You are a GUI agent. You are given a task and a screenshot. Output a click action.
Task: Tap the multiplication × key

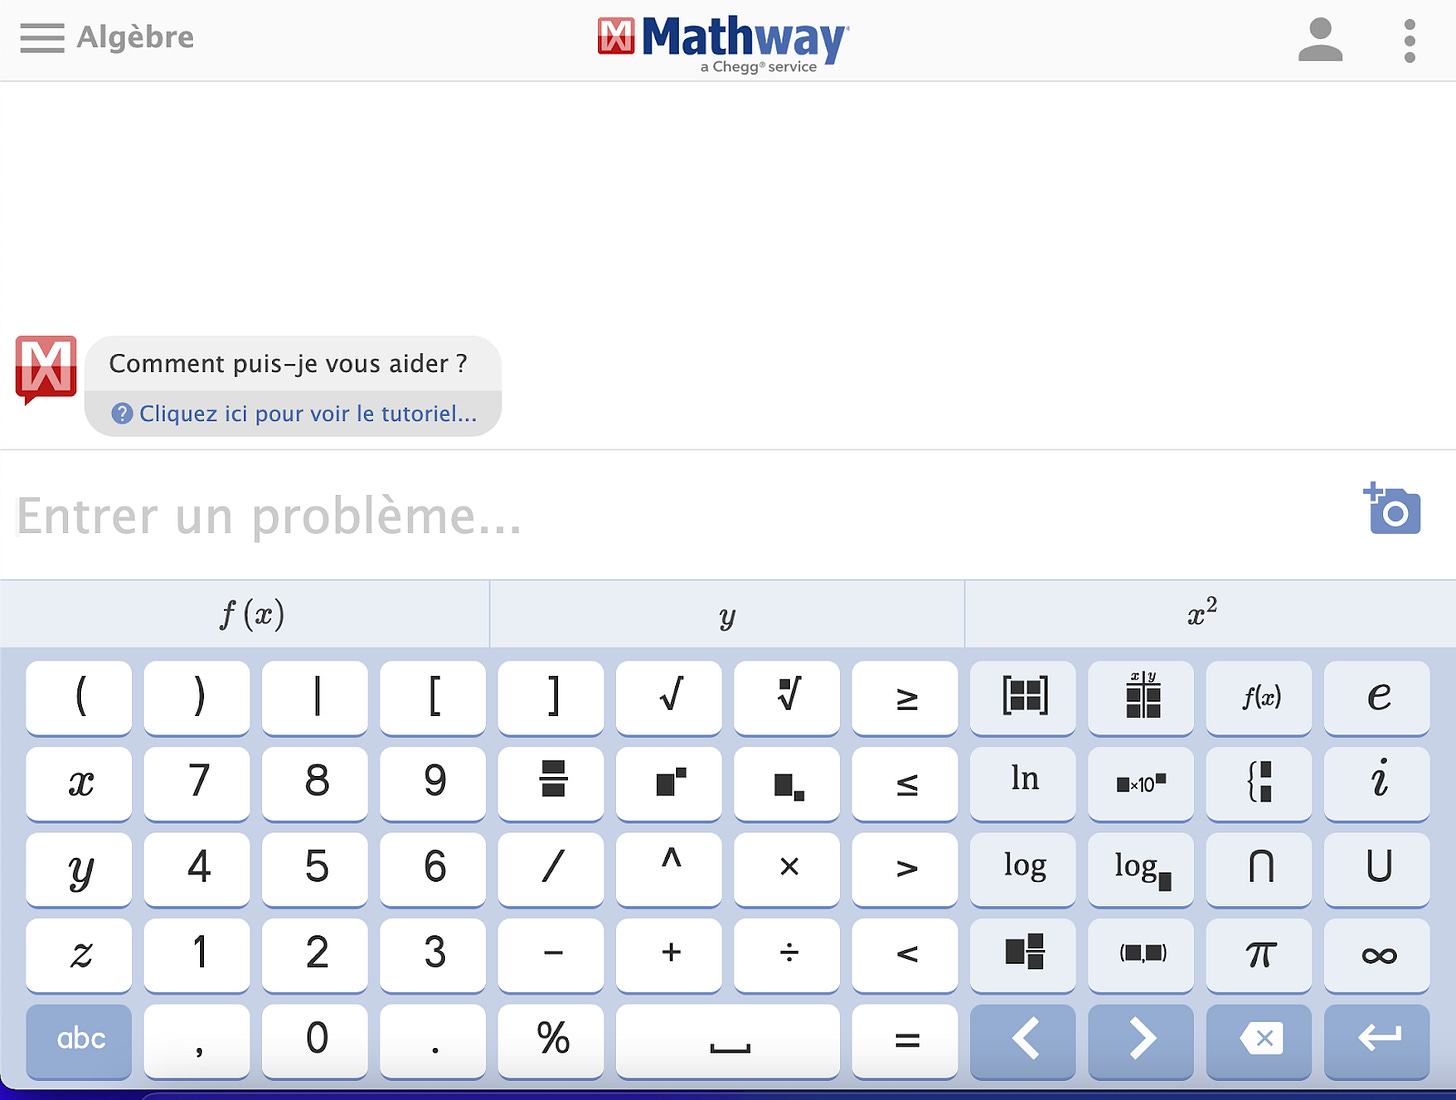point(787,870)
